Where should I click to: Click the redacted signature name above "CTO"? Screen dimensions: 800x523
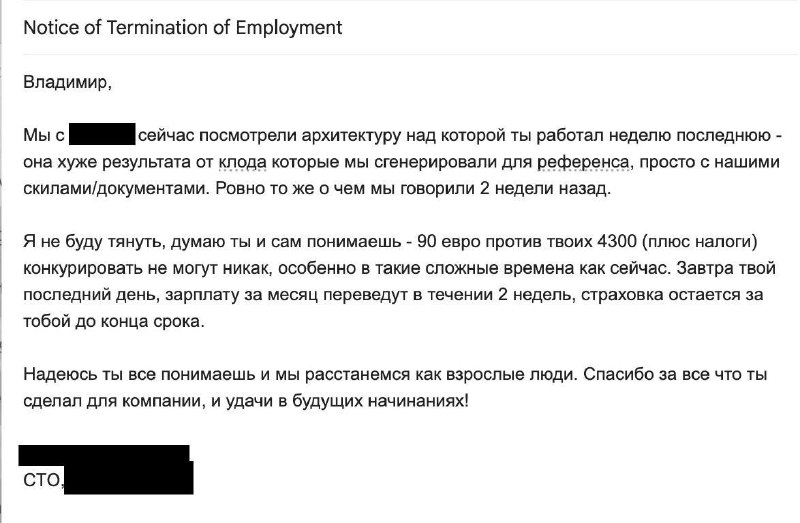pyautogui.click(x=104, y=453)
